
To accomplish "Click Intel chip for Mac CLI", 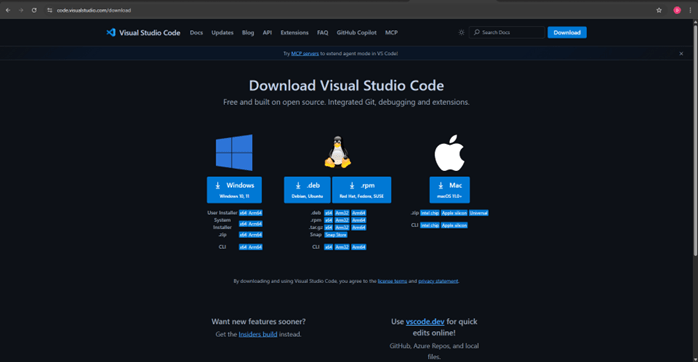I will pyautogui.click(x=430, y=225).
